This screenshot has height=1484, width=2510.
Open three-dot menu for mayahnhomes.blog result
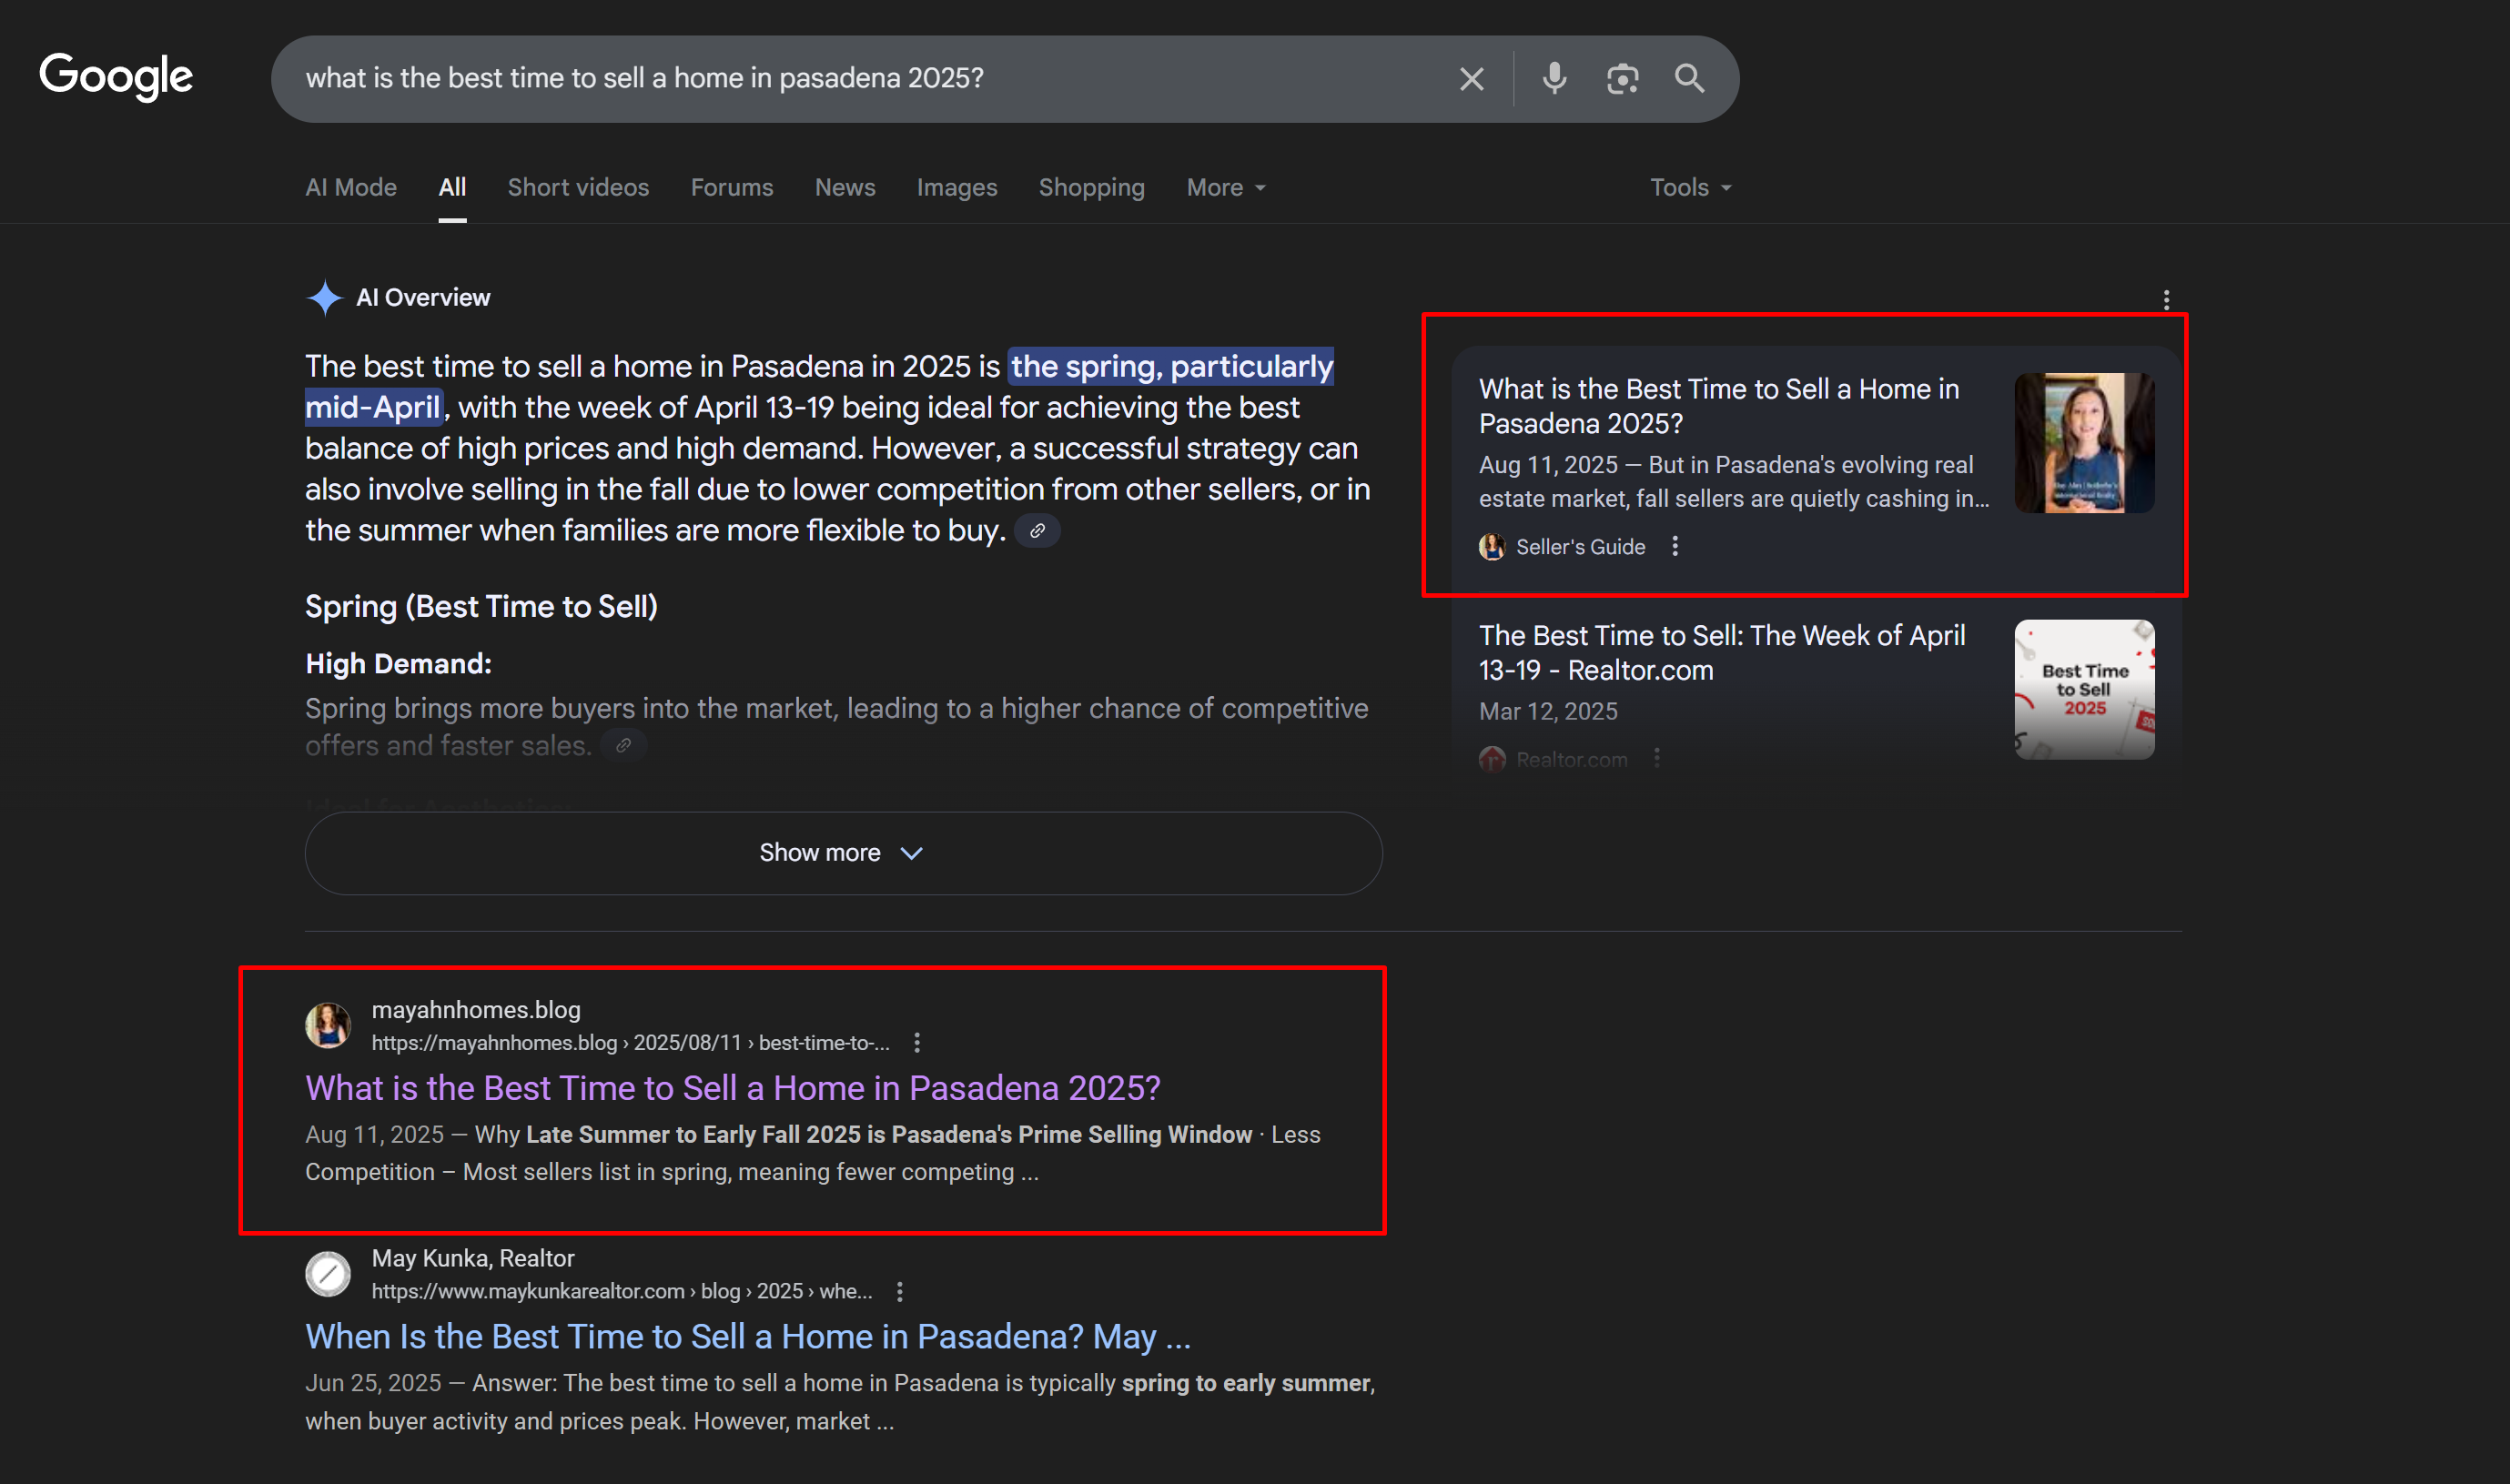(x=917, y=1043)
